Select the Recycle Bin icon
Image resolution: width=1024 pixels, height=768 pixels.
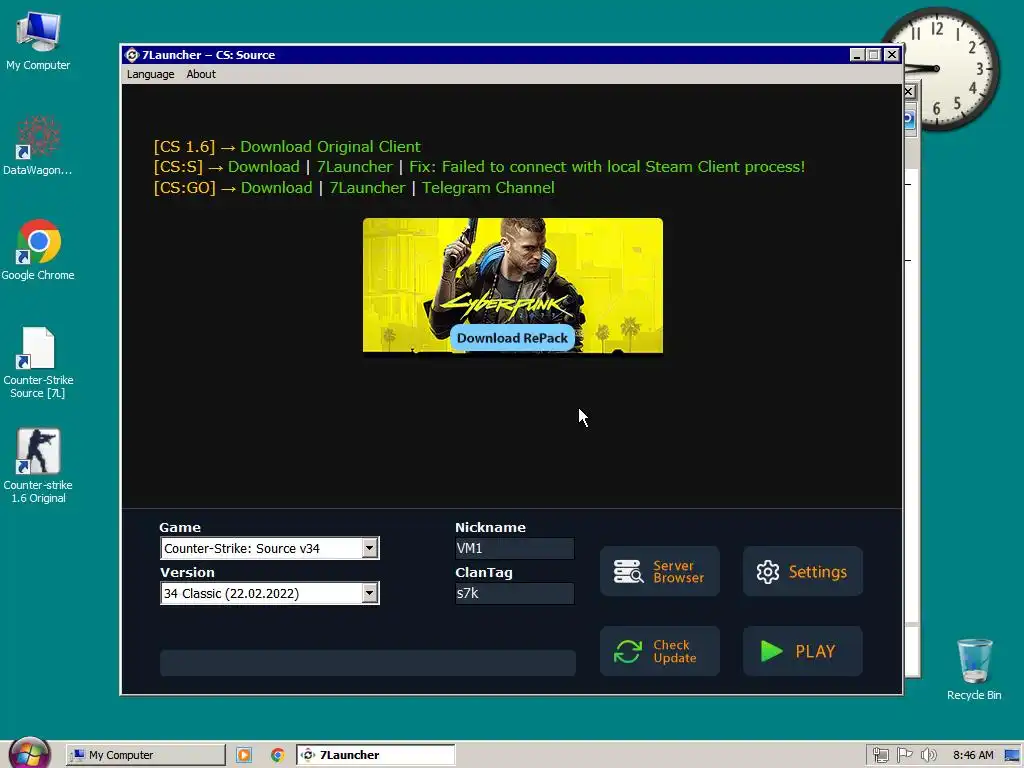974,669
